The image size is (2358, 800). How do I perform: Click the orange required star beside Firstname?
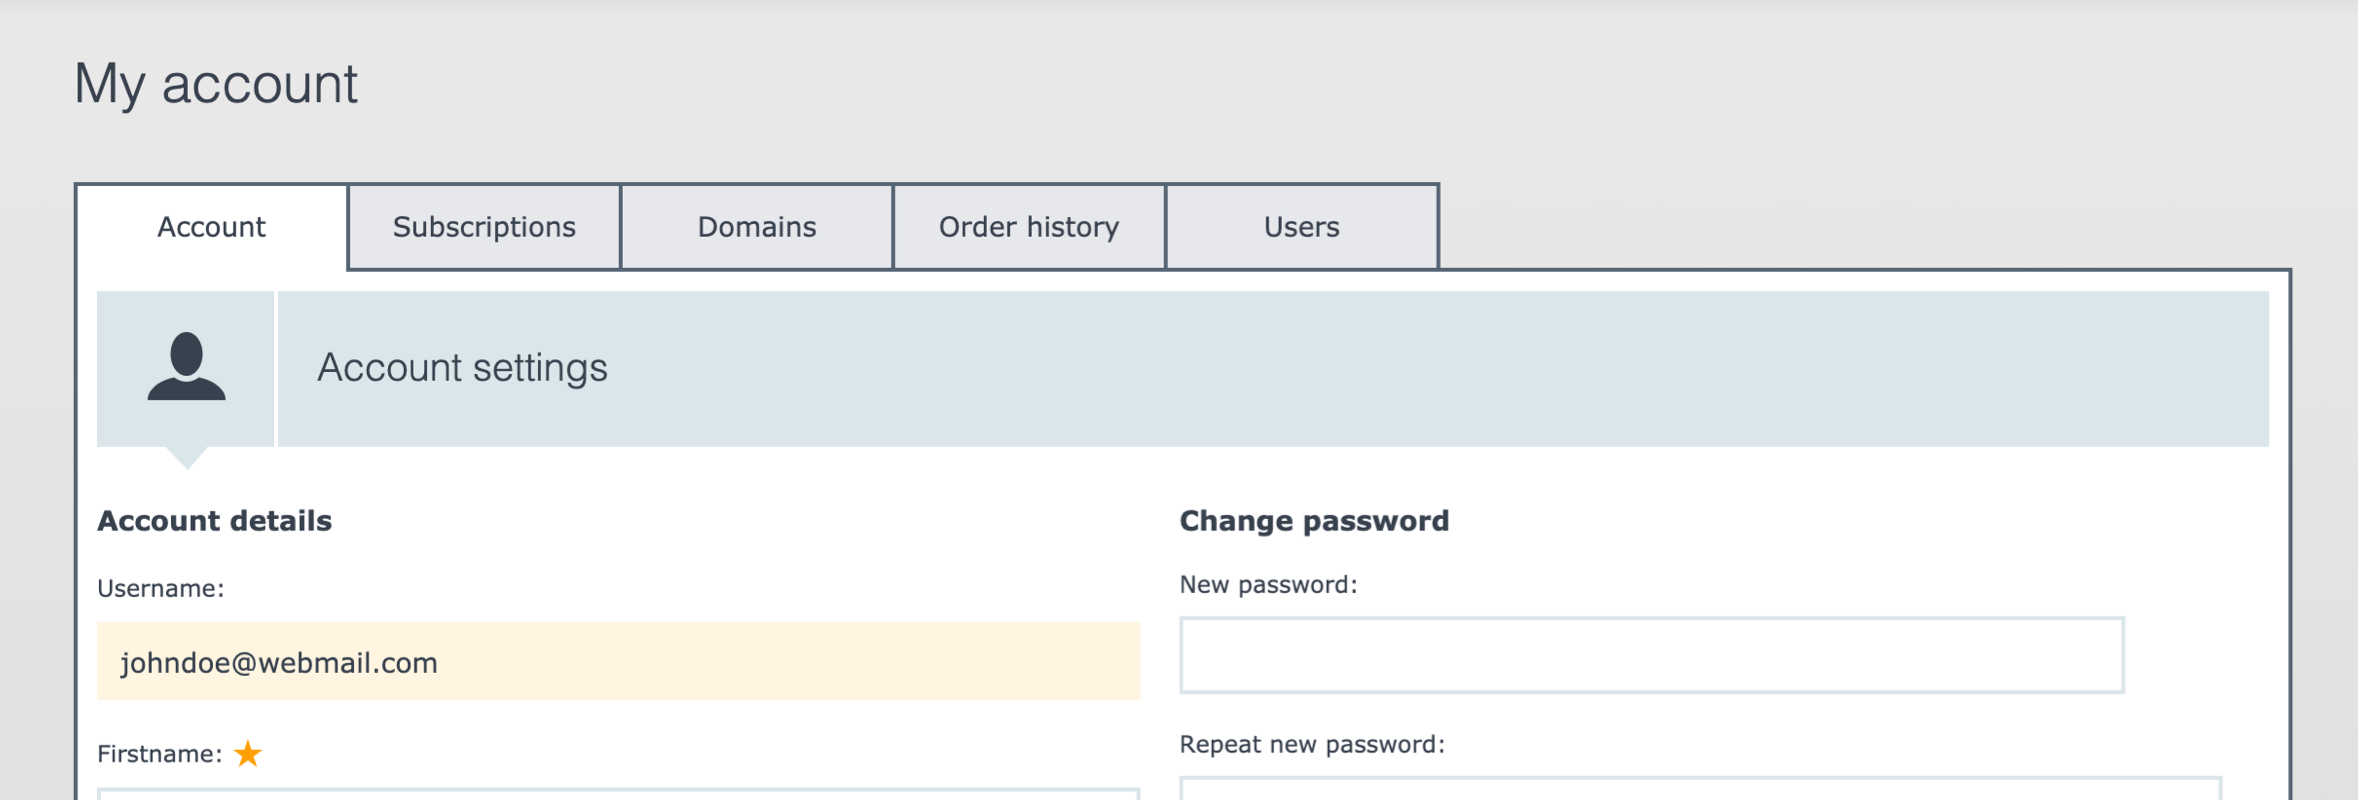click(x=248, y=753)
